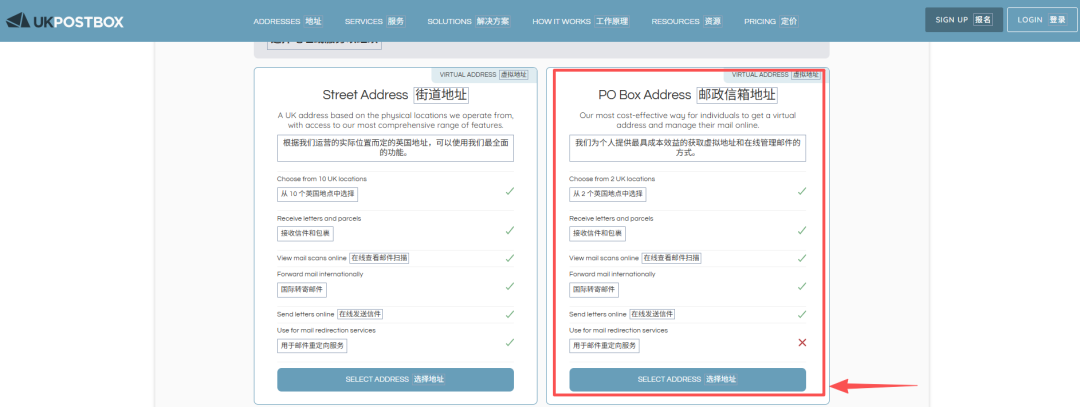Click PO Box send letters online checkmark
This screenshot has height=407, width=1080.
(802, 314)
